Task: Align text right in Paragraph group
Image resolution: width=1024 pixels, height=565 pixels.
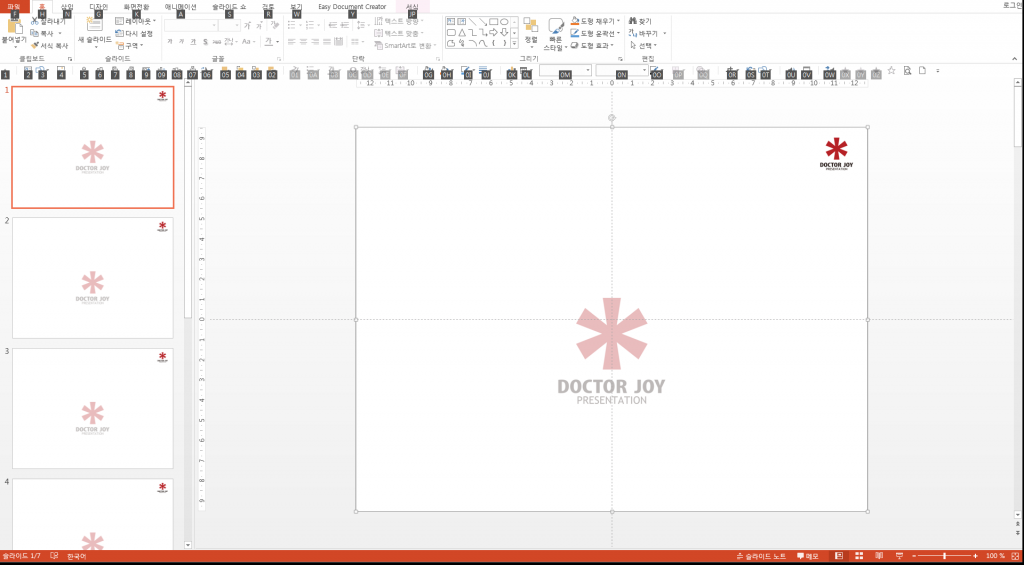Action: [315, 42]
